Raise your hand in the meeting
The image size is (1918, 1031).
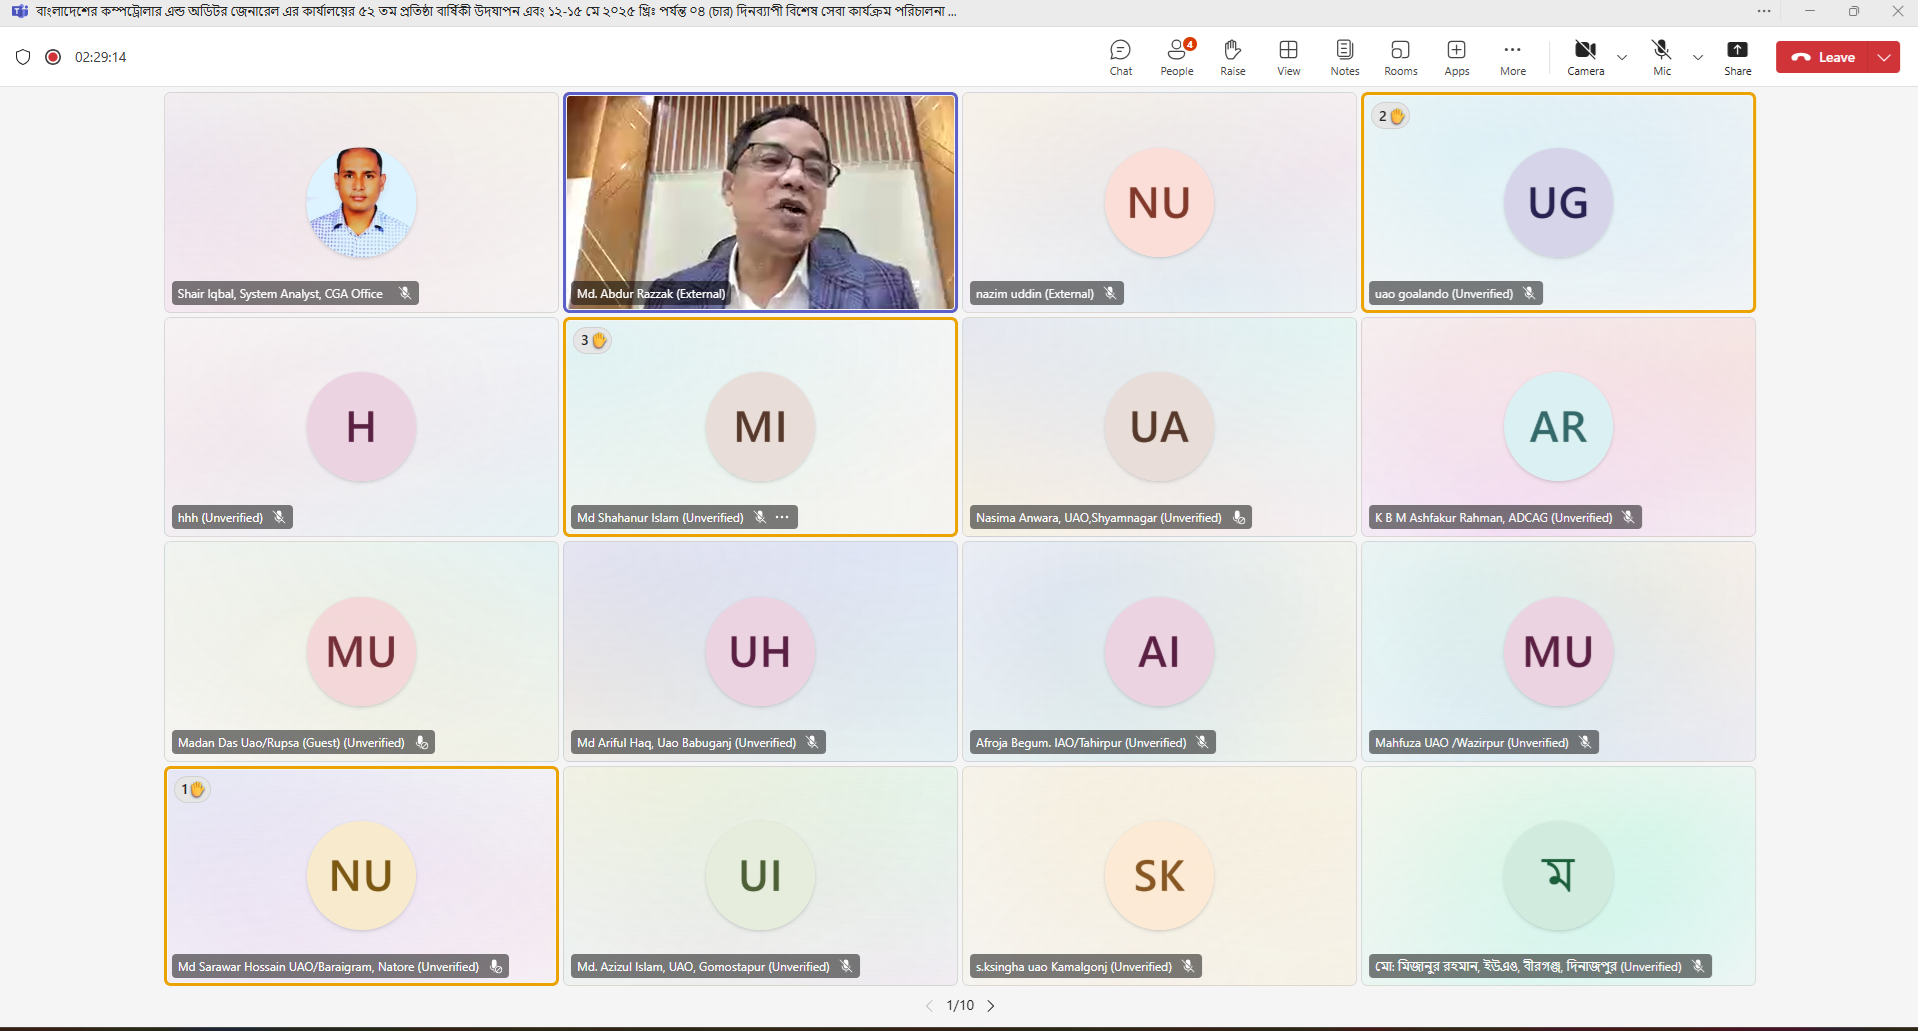pos(1232,57)
